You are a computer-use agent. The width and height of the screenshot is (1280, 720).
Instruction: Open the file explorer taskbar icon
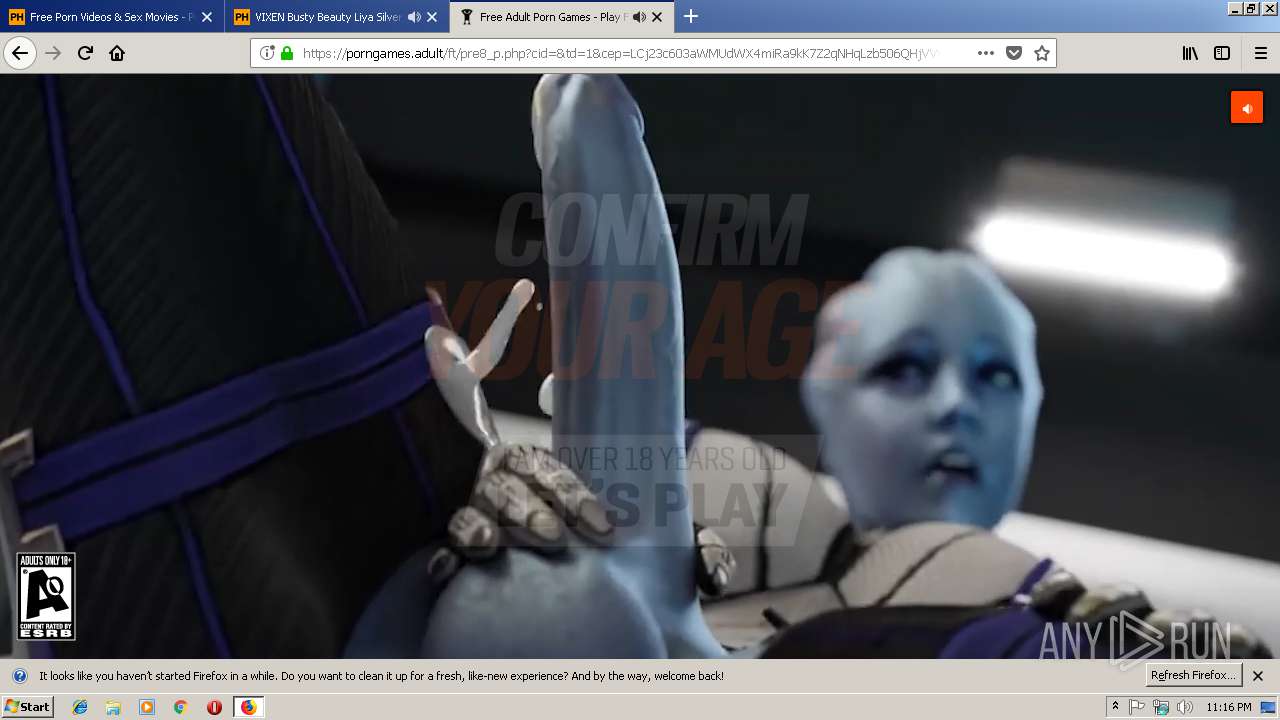click(113, 707)
